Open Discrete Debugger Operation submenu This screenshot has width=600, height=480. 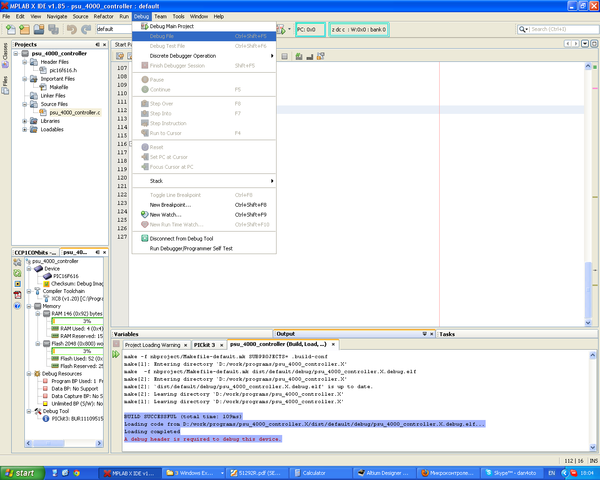[x=204, y=56]
